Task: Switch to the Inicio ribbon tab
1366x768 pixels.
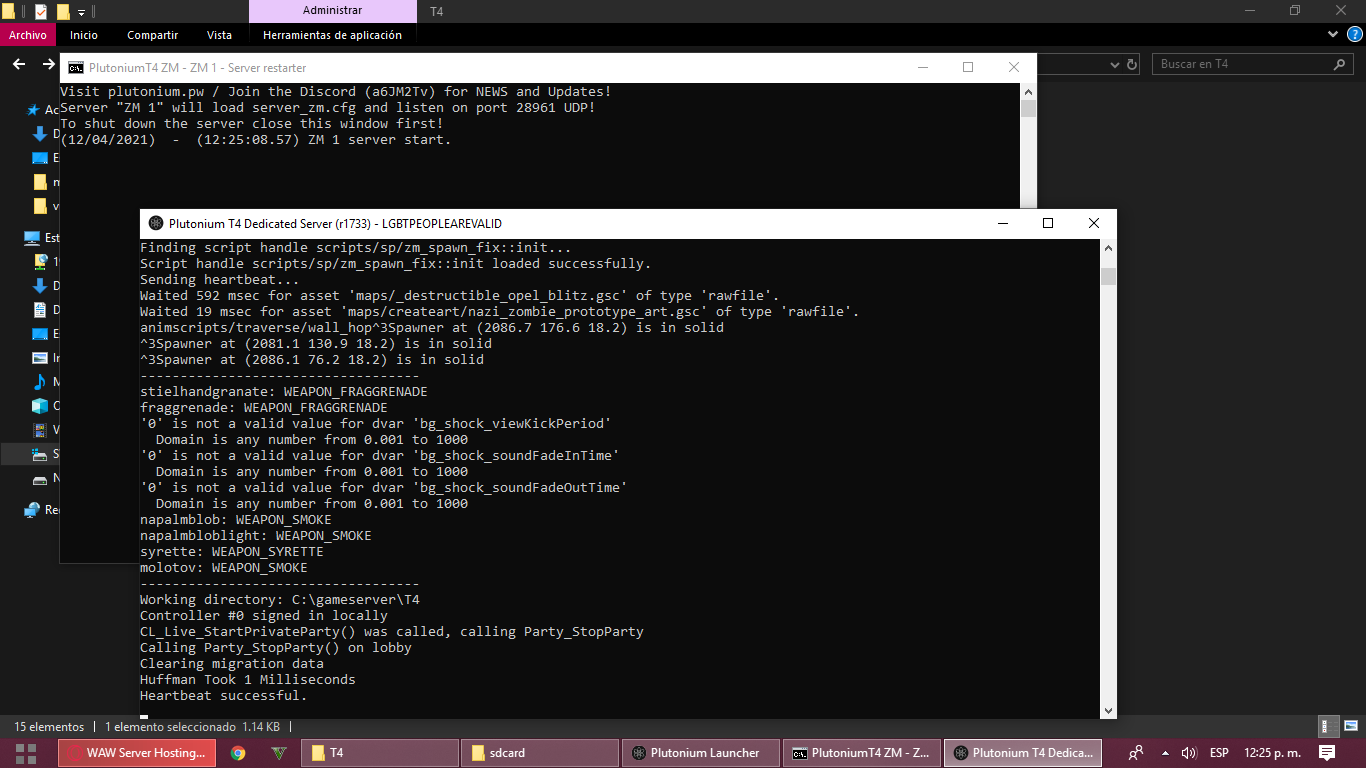Action: point(84,35)
